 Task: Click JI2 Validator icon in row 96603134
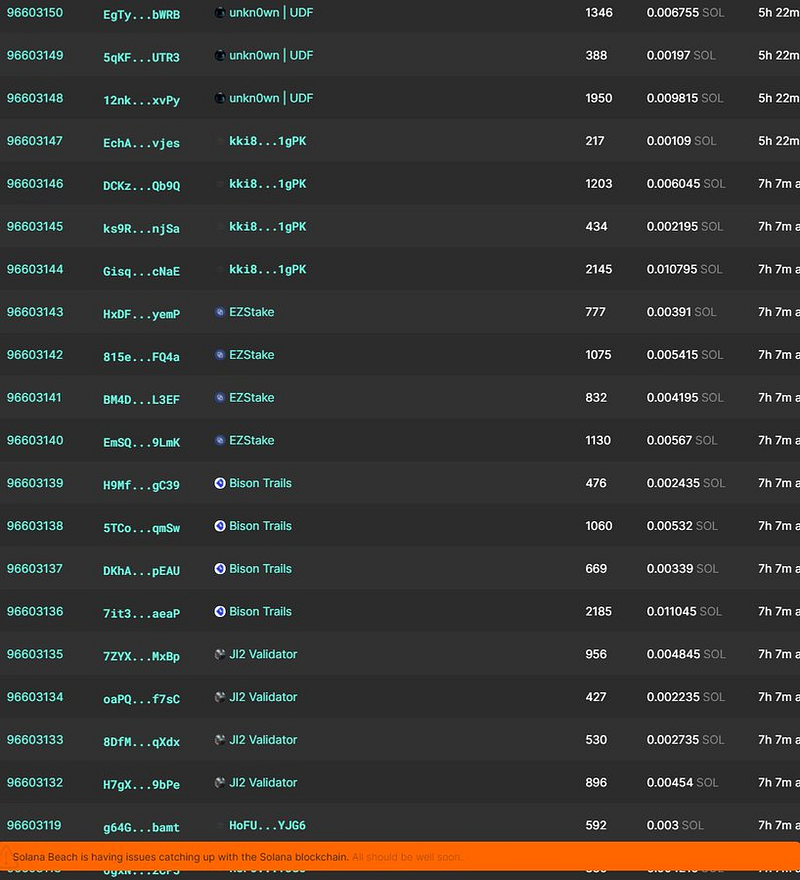point(220,696)
